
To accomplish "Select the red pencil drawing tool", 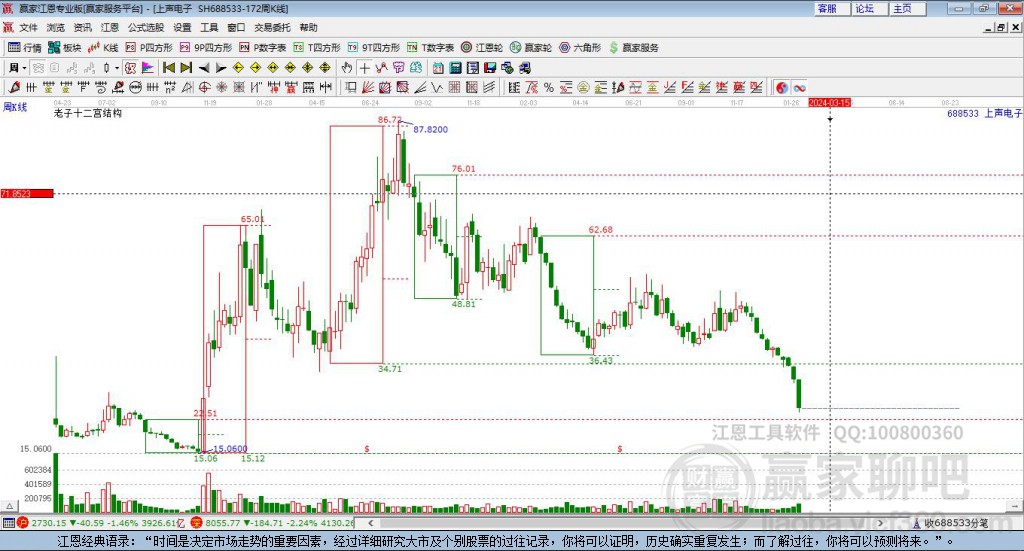I will (14, 87).
